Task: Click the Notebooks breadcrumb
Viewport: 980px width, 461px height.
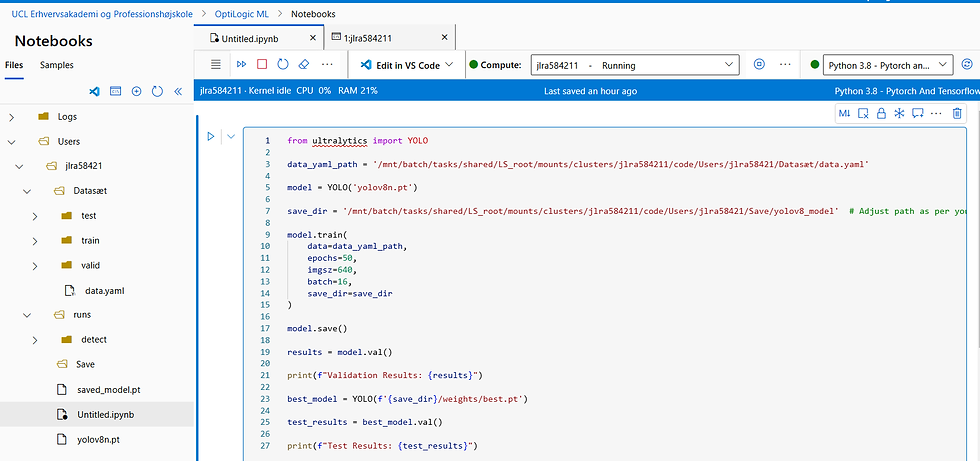Action: pos(313,14)
